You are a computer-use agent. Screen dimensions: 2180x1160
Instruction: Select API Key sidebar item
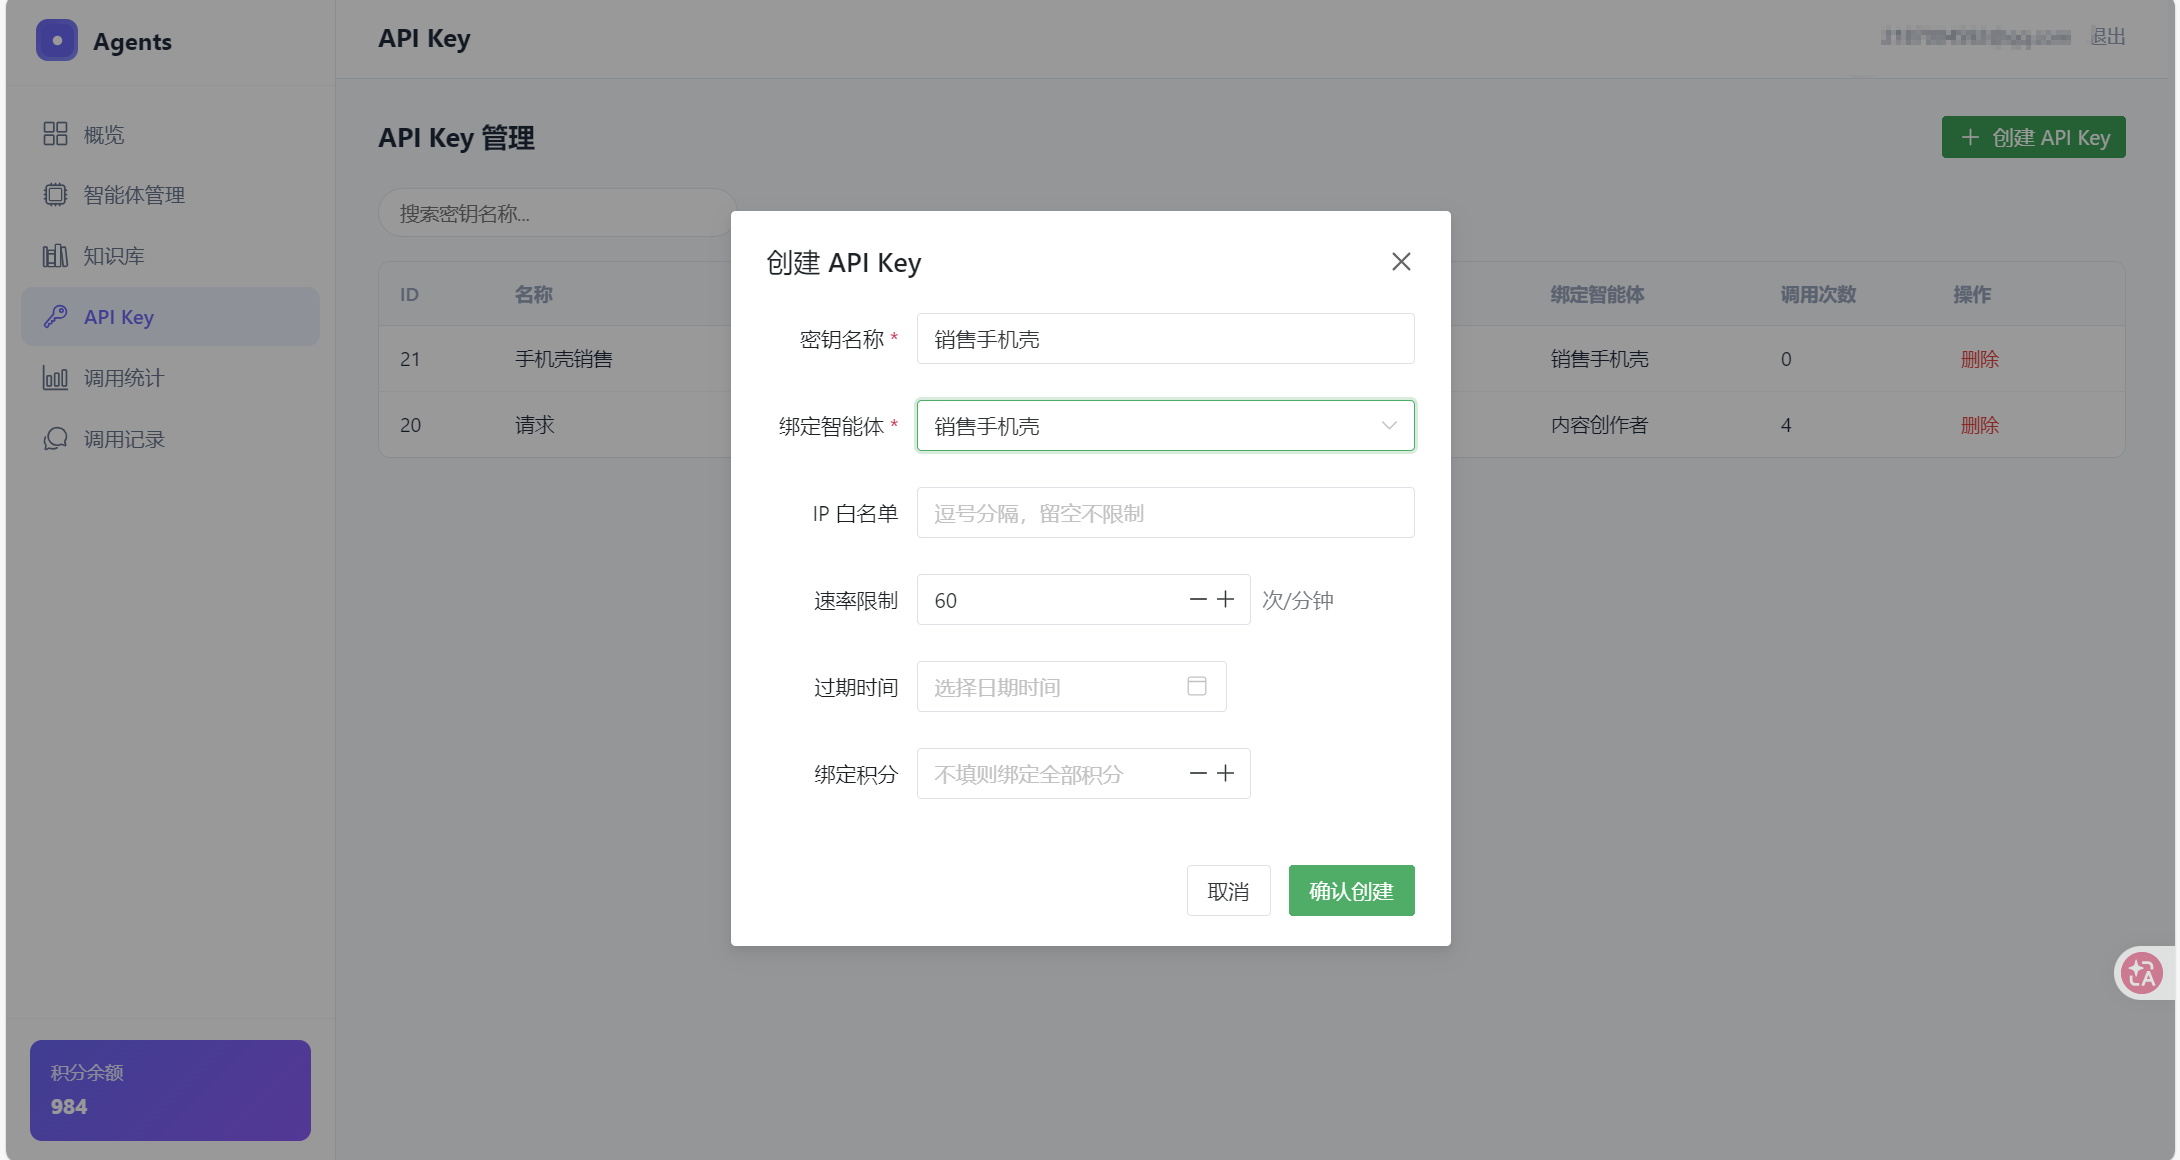(170, 317)
